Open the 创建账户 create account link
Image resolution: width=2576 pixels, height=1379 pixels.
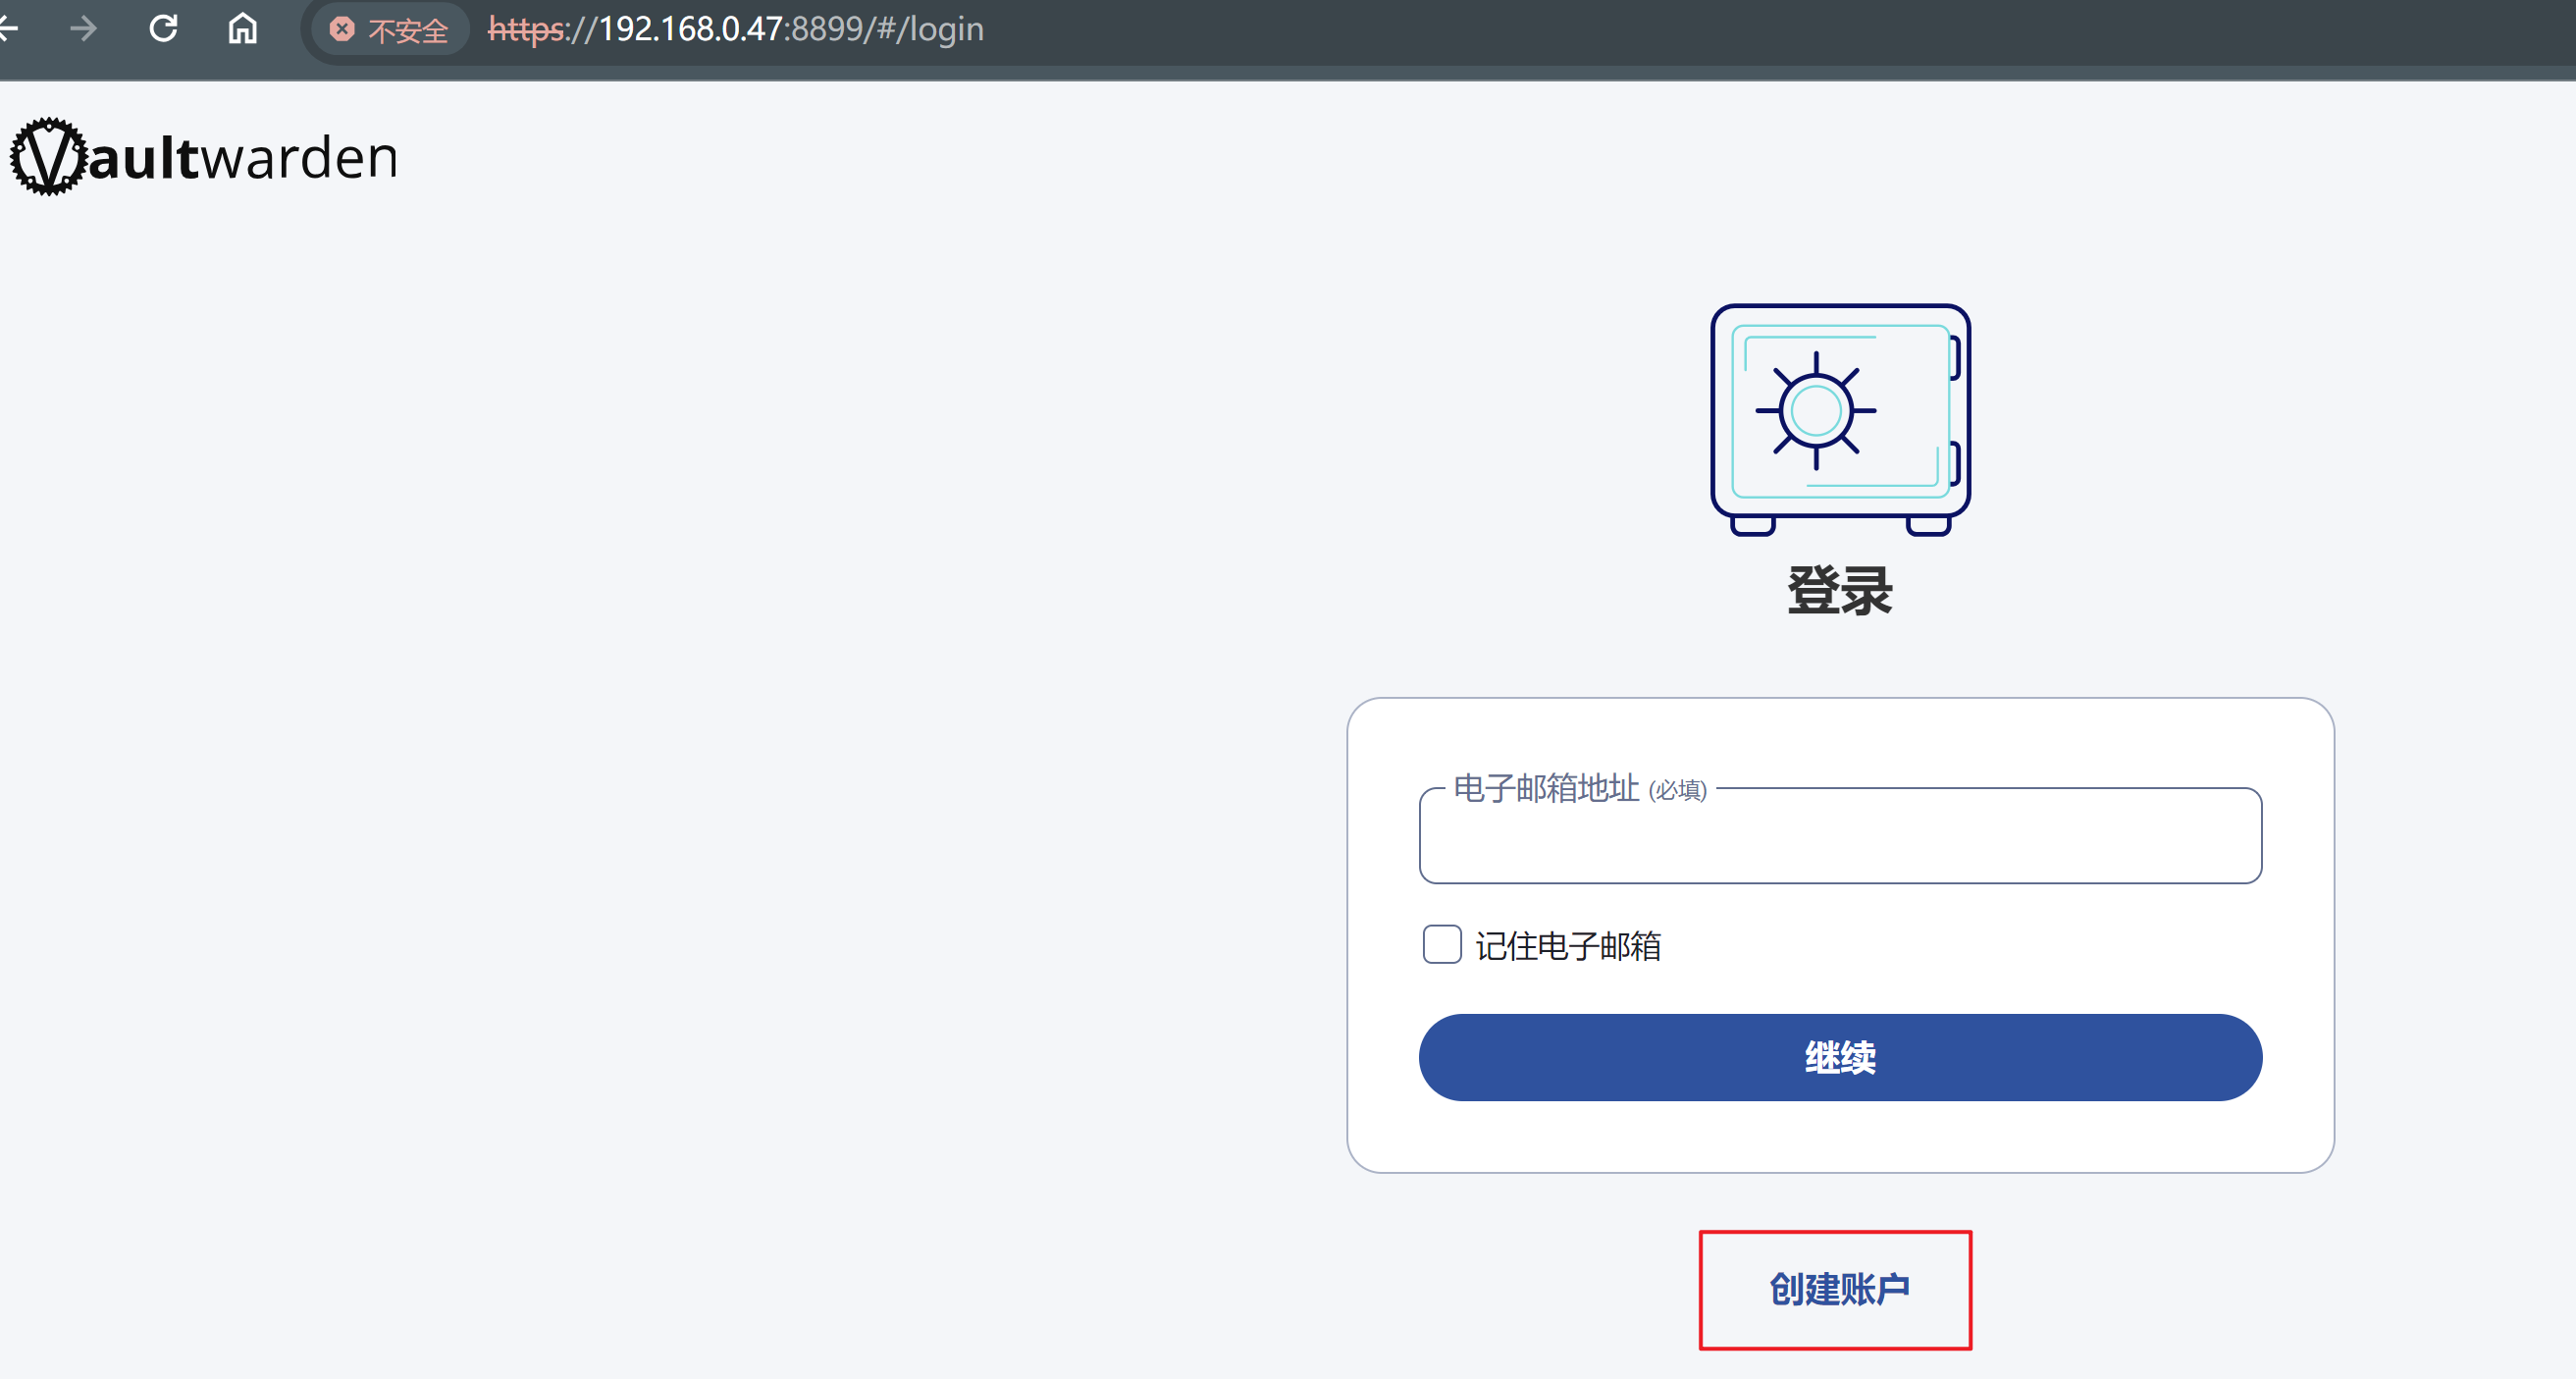(1838, 1290)
